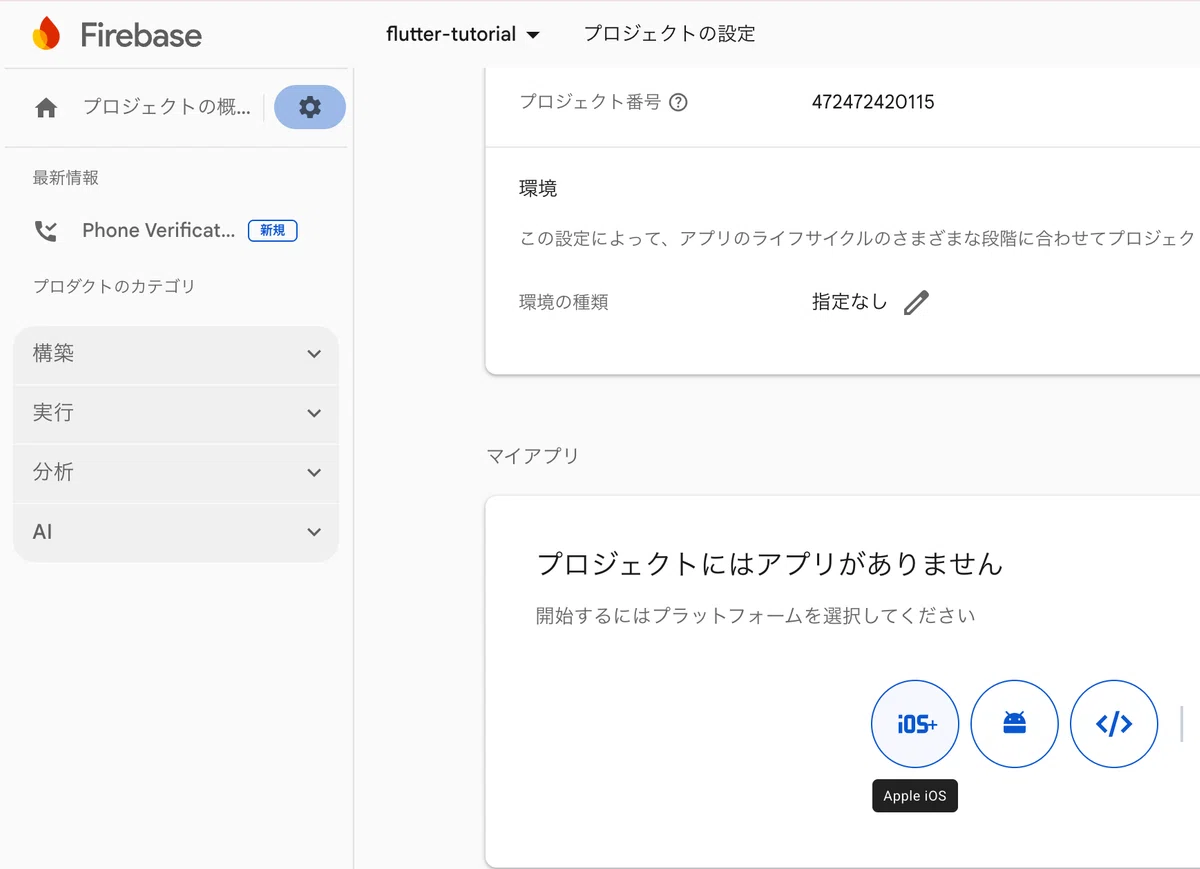This screenshot has width=1200, height=869.
Task: Click the Phone Verification phone icon
Action: point(46,231)
